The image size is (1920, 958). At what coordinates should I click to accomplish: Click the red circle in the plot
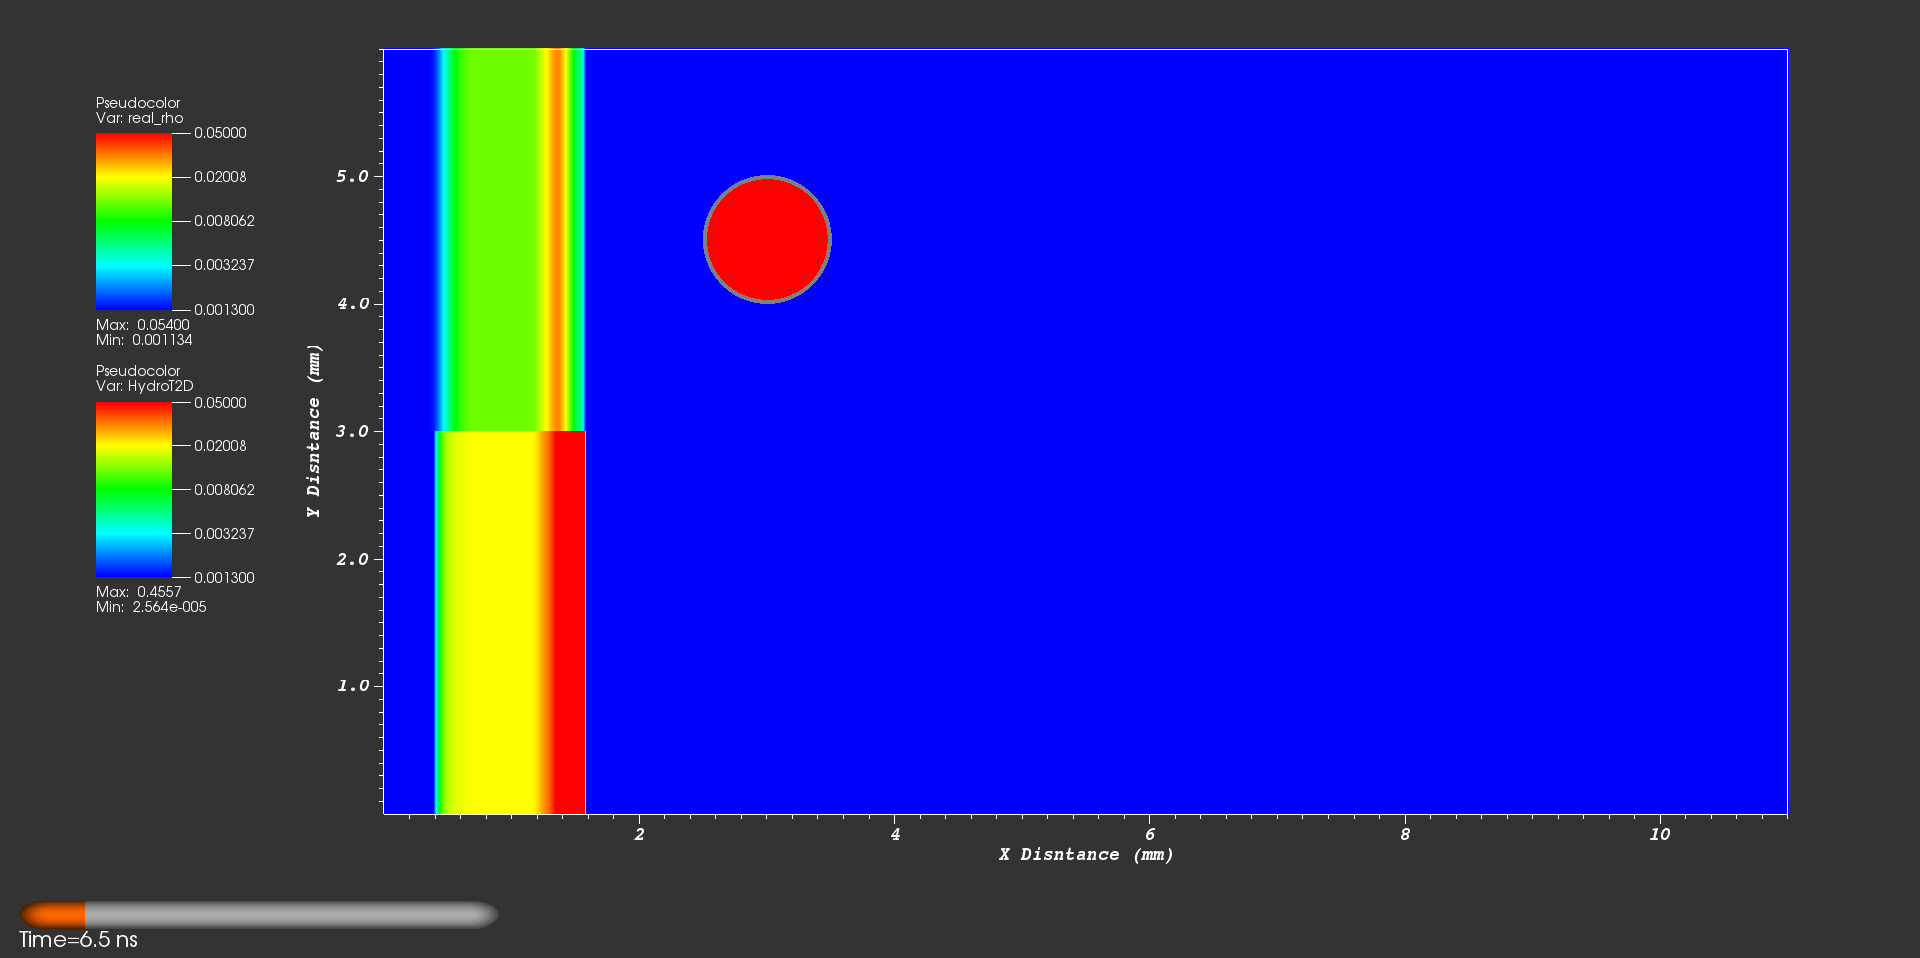coord(767,239)
